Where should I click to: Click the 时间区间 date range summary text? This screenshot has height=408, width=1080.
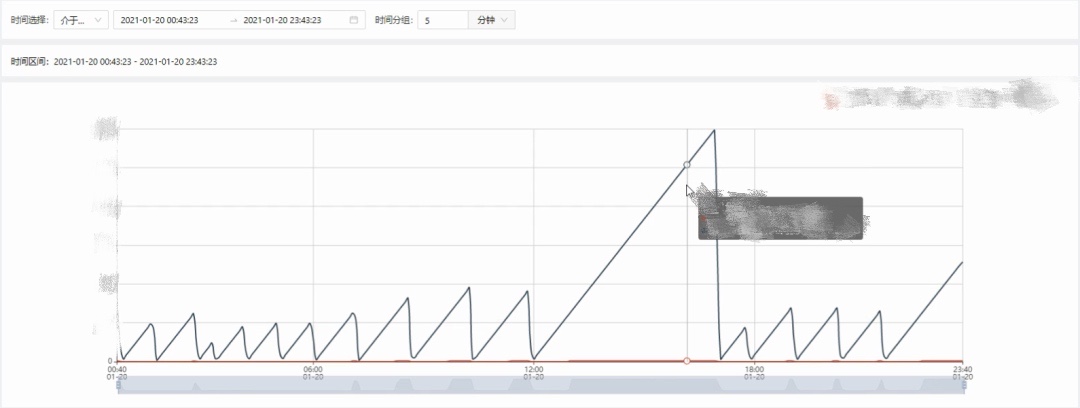[x=114, y=61]
